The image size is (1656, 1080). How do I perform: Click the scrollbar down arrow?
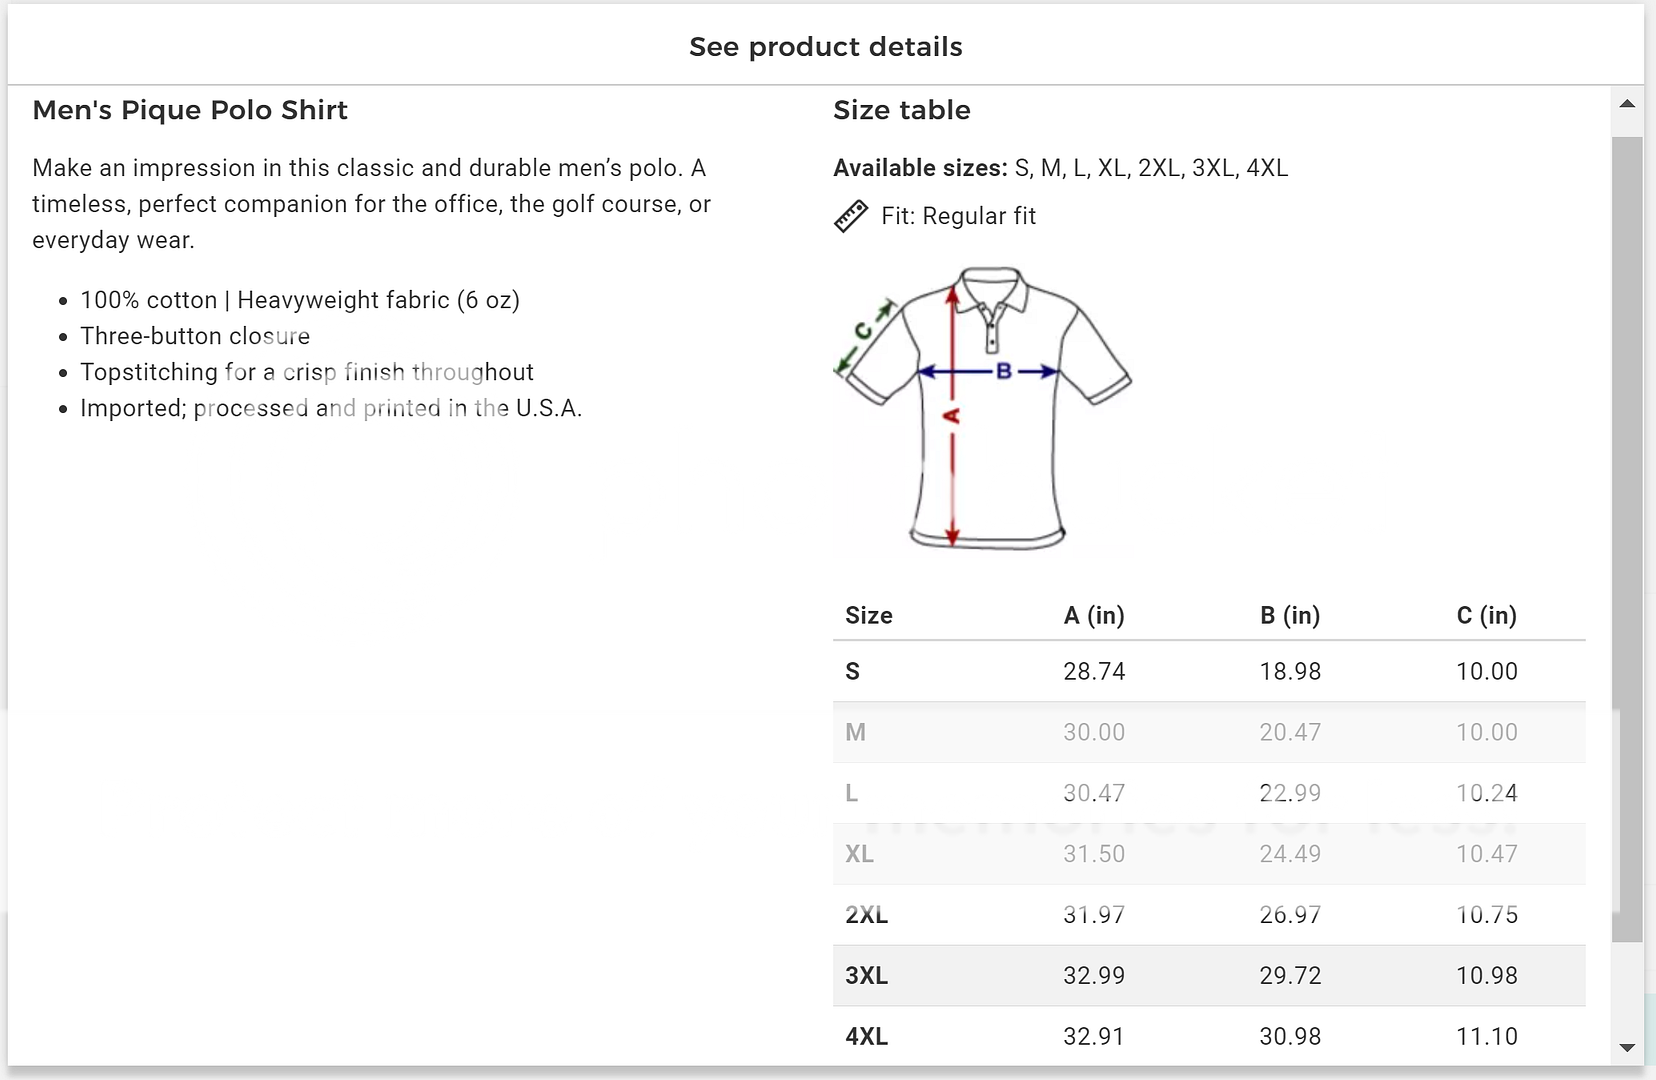[x=1627, y=1048]
